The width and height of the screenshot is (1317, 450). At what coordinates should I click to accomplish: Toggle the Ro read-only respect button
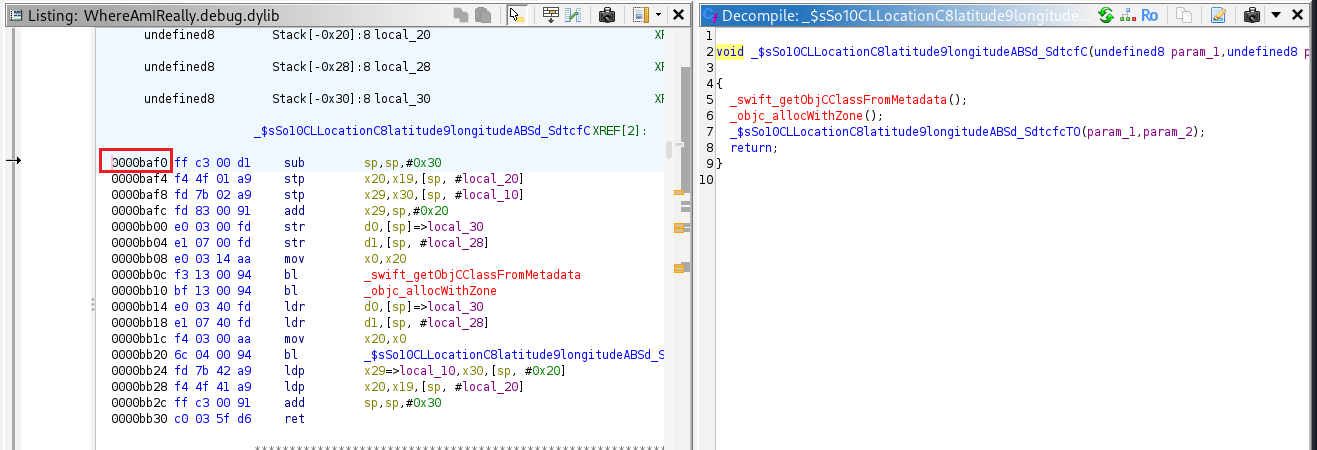coord(1150,15)
